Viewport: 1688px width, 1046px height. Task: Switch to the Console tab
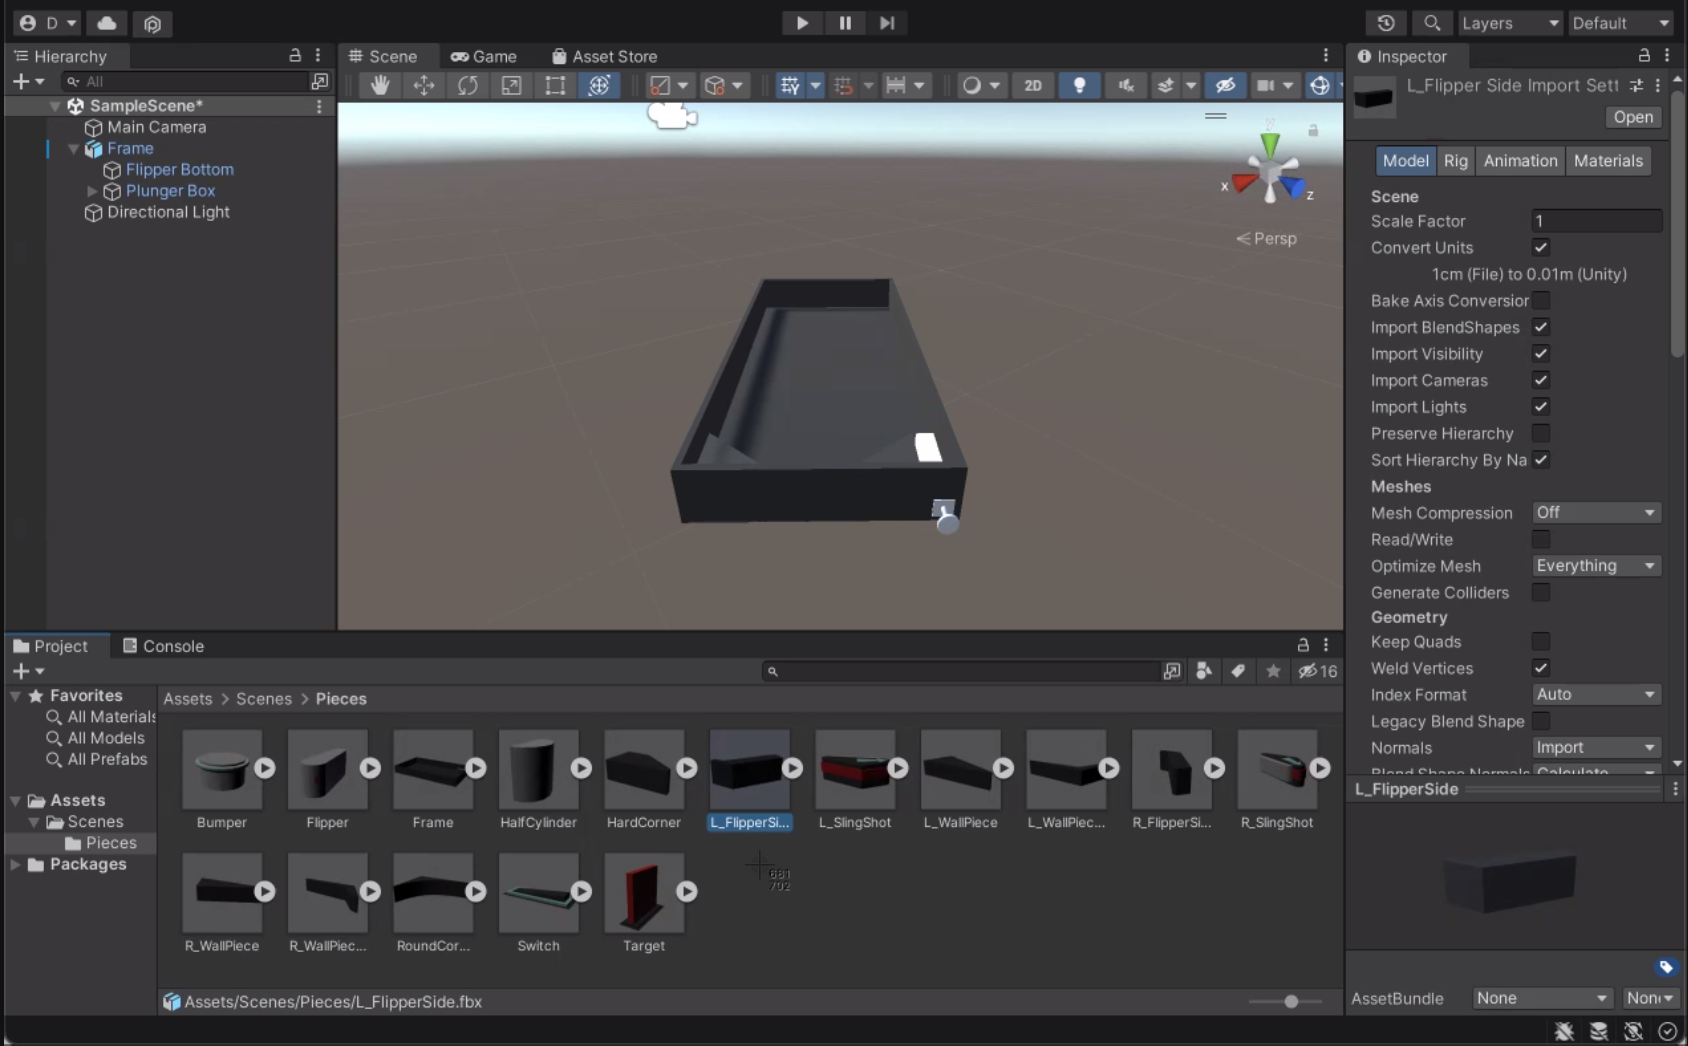click(x=163, y=646)
